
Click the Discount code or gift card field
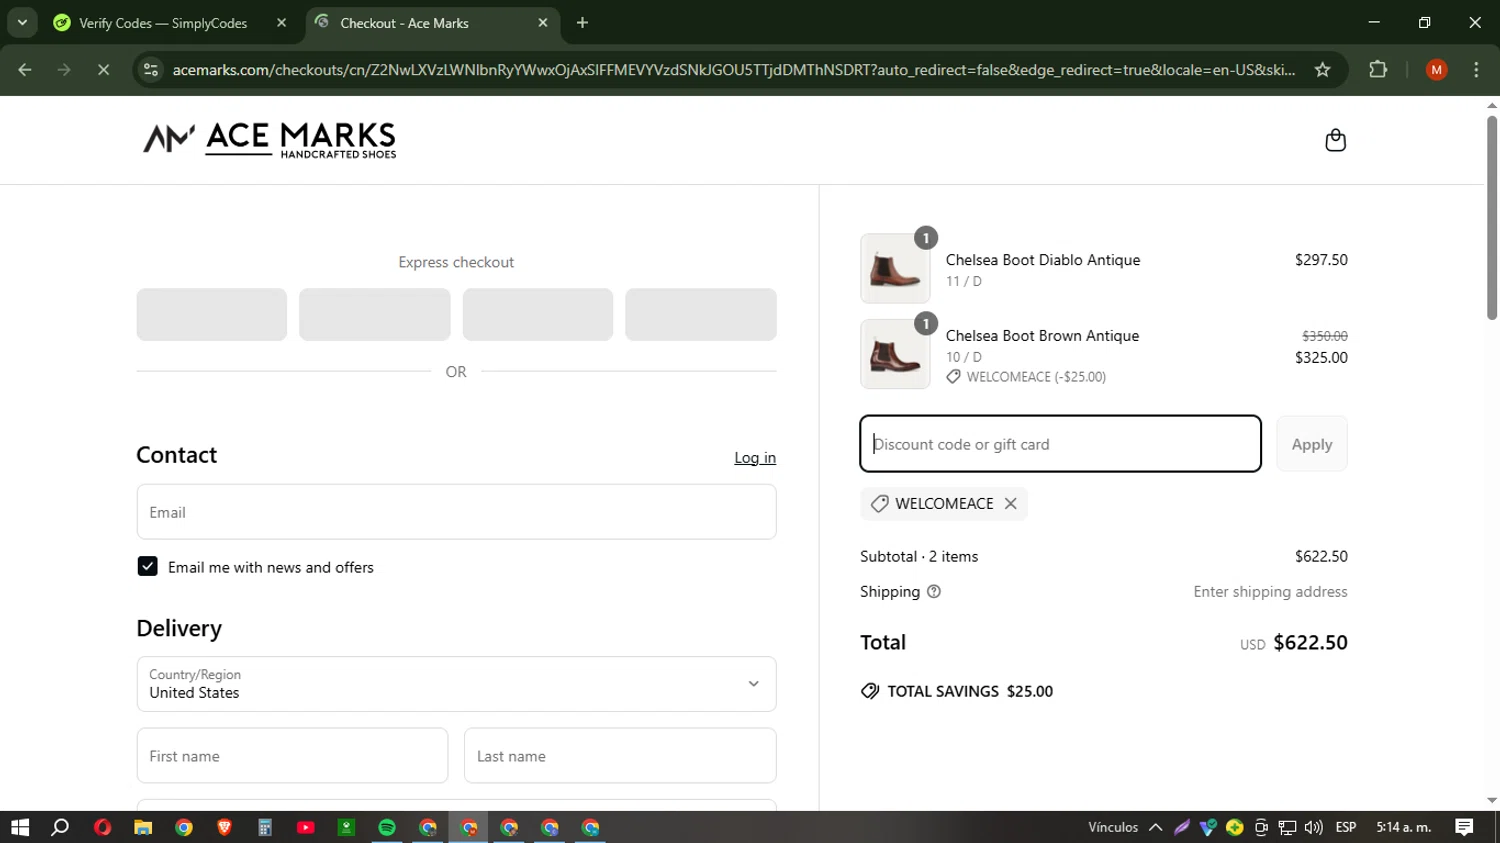pyautogui.click(x=1060, y=444)
